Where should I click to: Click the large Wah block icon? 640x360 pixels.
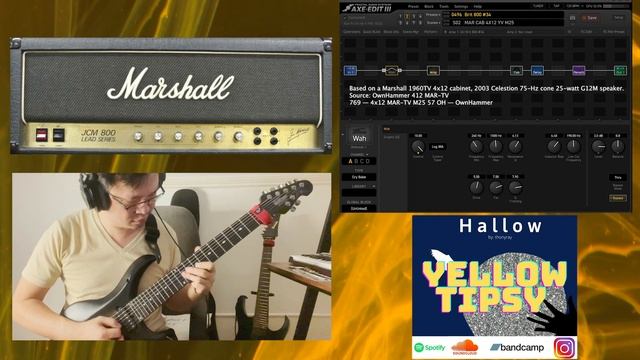(x=359, y=137)
